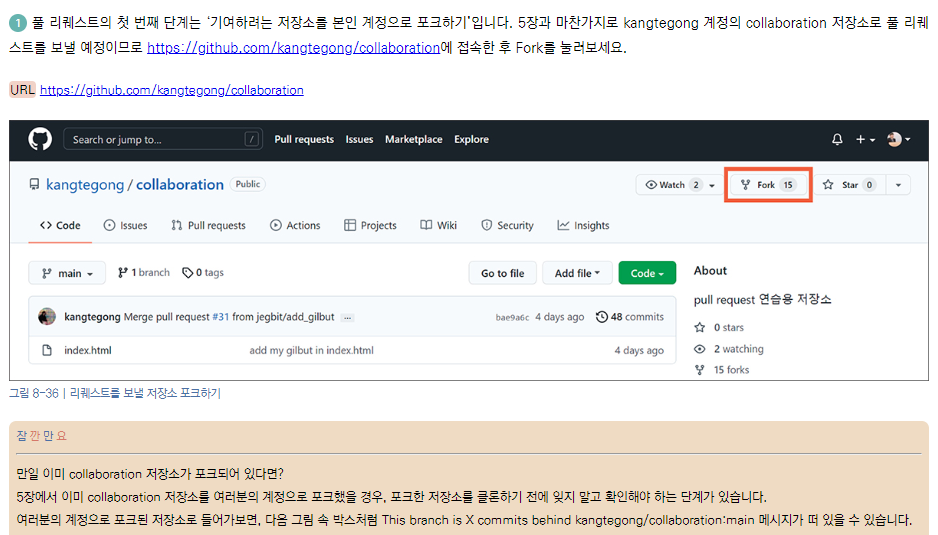This screenshot has width=938, height=535.
Task: Click the Watch count badge showing 2
Action: coord(696,185)
